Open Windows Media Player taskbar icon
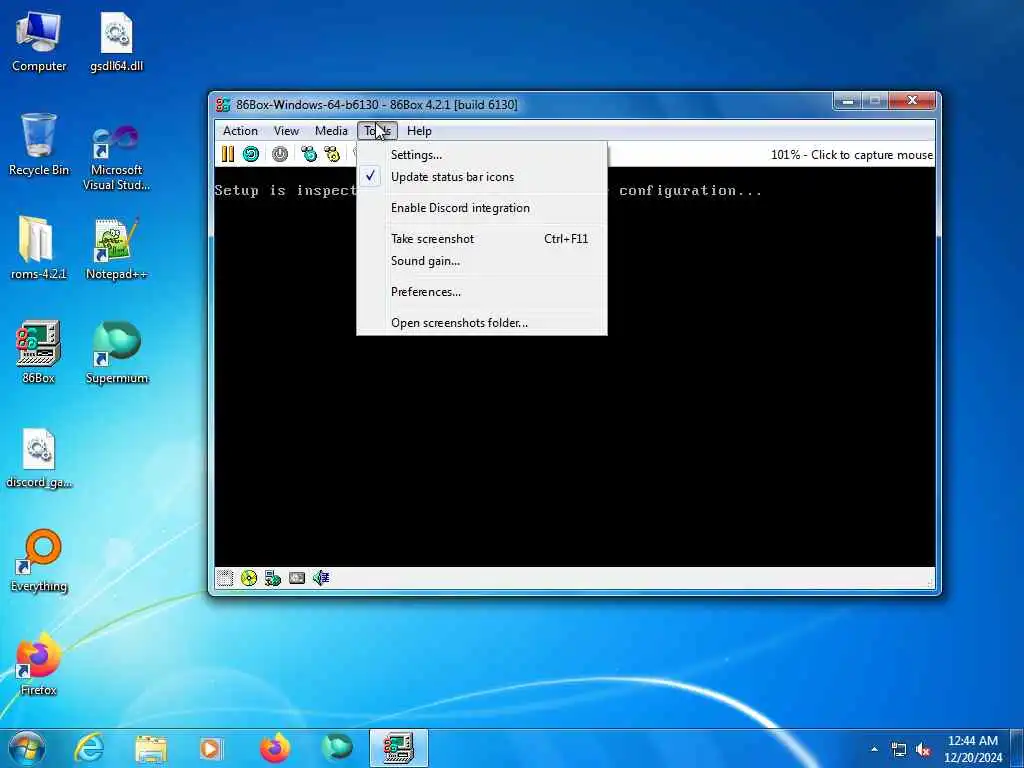Screen dimensions: 1024x768 pos(211,748)
